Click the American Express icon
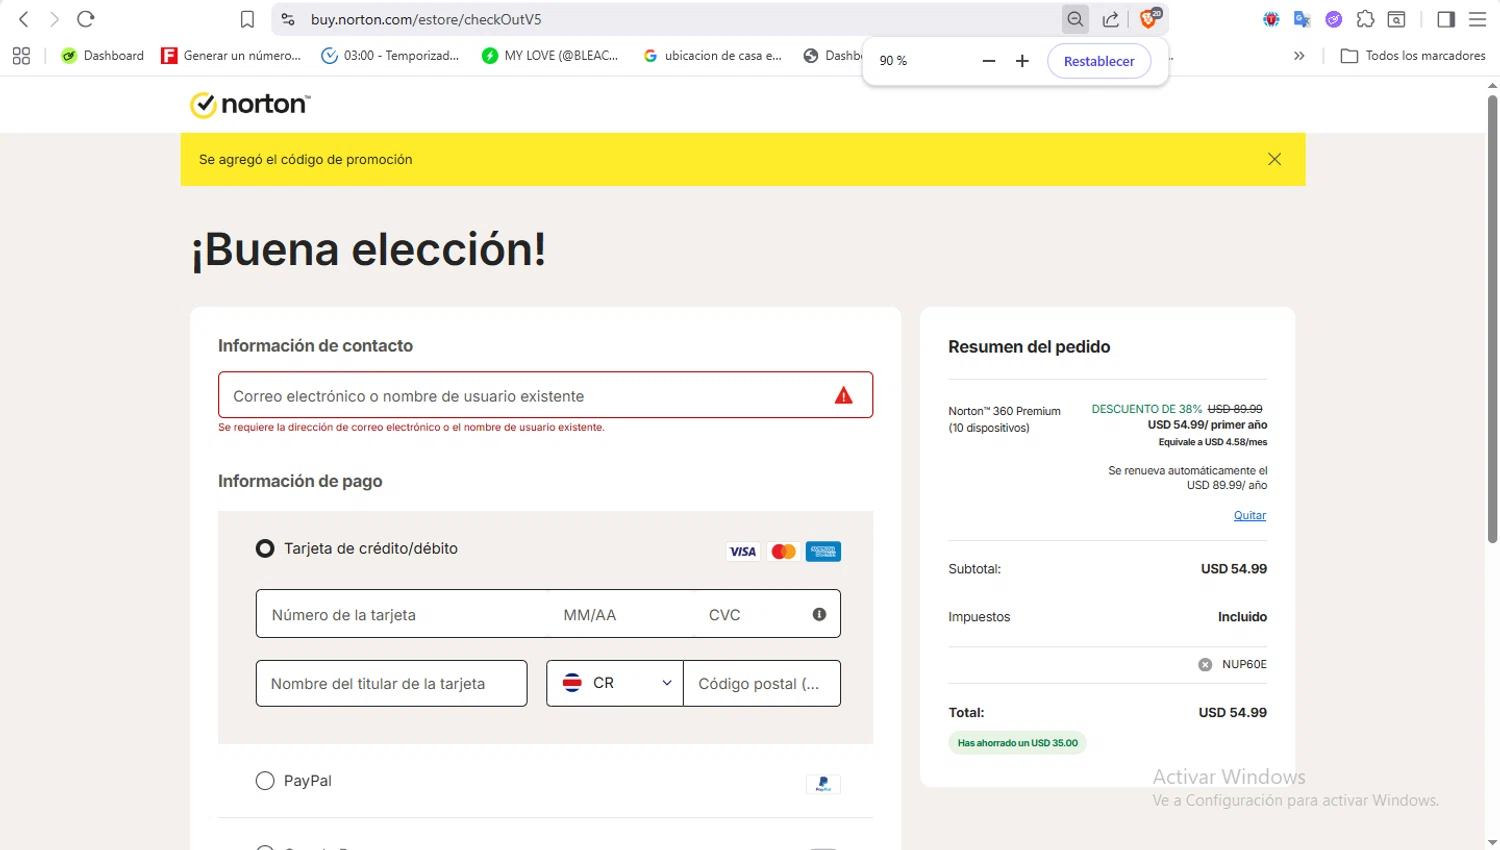This screenshot has width=1500, height=850. pyautogui.click(x=823, y=551)
